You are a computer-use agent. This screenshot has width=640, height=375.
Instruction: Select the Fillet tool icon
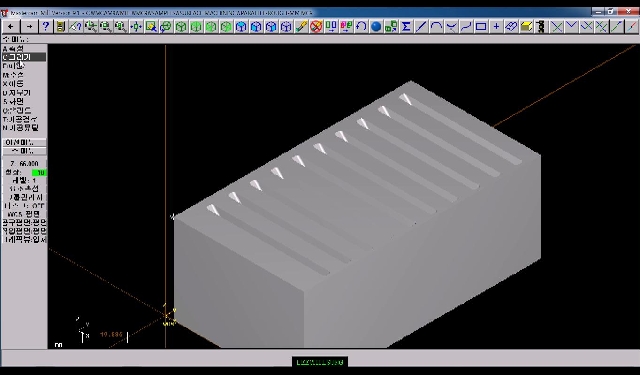(451, 27)
